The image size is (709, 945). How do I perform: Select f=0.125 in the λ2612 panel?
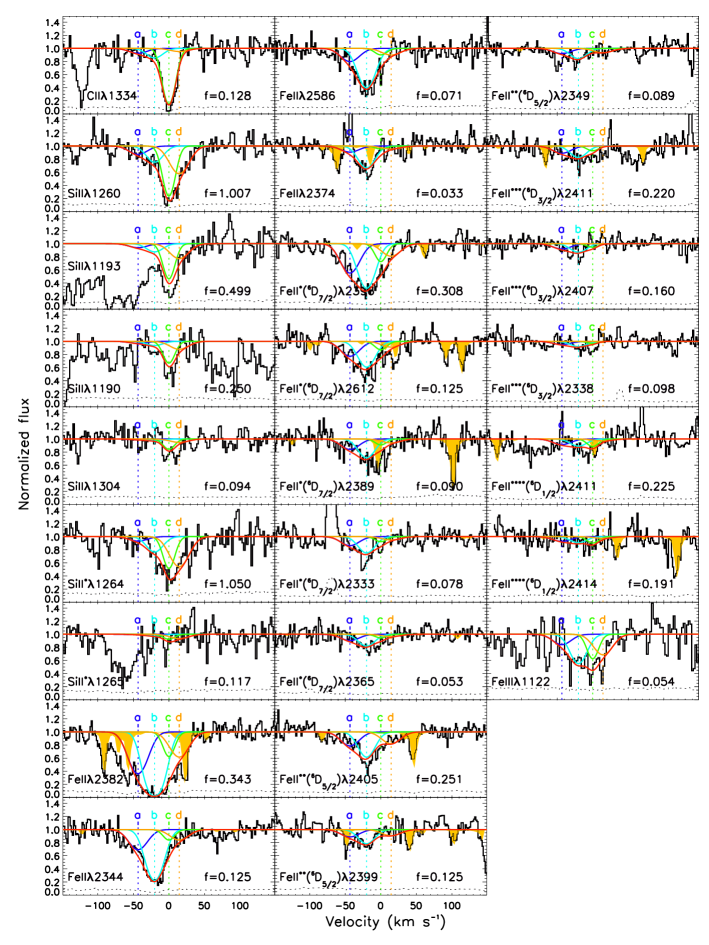(440, 389)
